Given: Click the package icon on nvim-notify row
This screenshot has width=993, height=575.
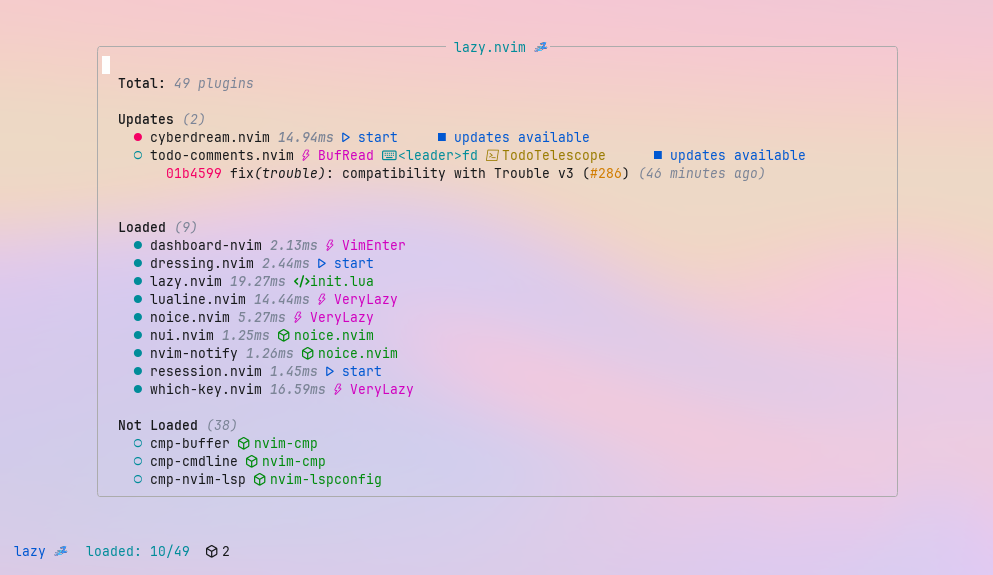Looking at the screenshot, I should [308, 353].
